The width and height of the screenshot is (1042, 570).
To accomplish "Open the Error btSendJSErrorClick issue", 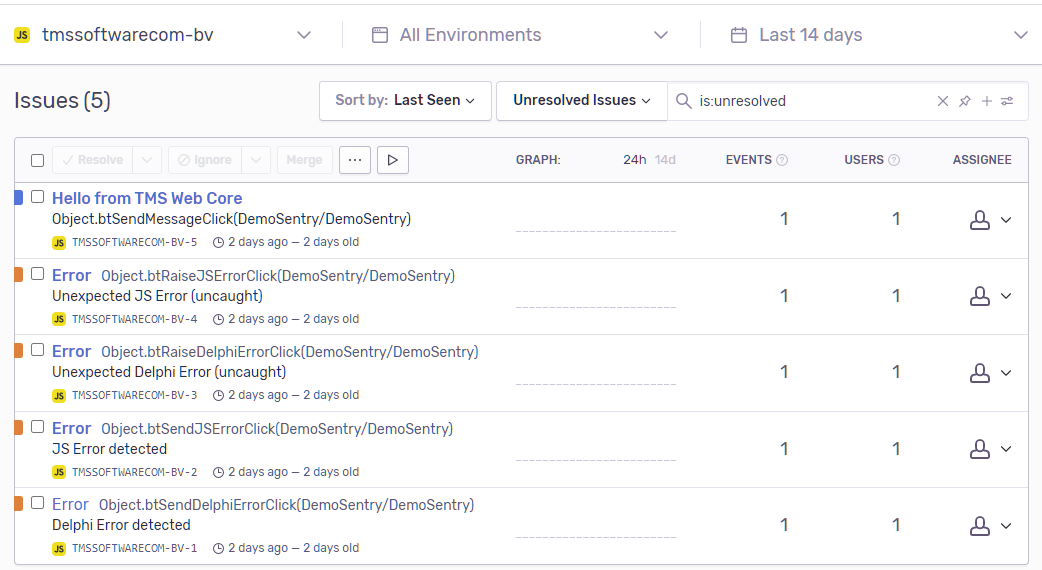I will coord(253,428).
